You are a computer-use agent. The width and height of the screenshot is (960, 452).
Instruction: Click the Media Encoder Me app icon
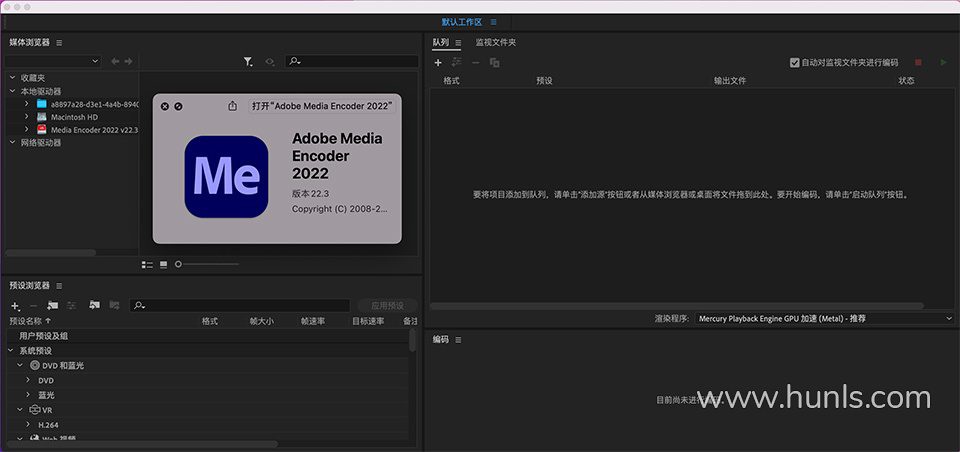coord(226,176)
